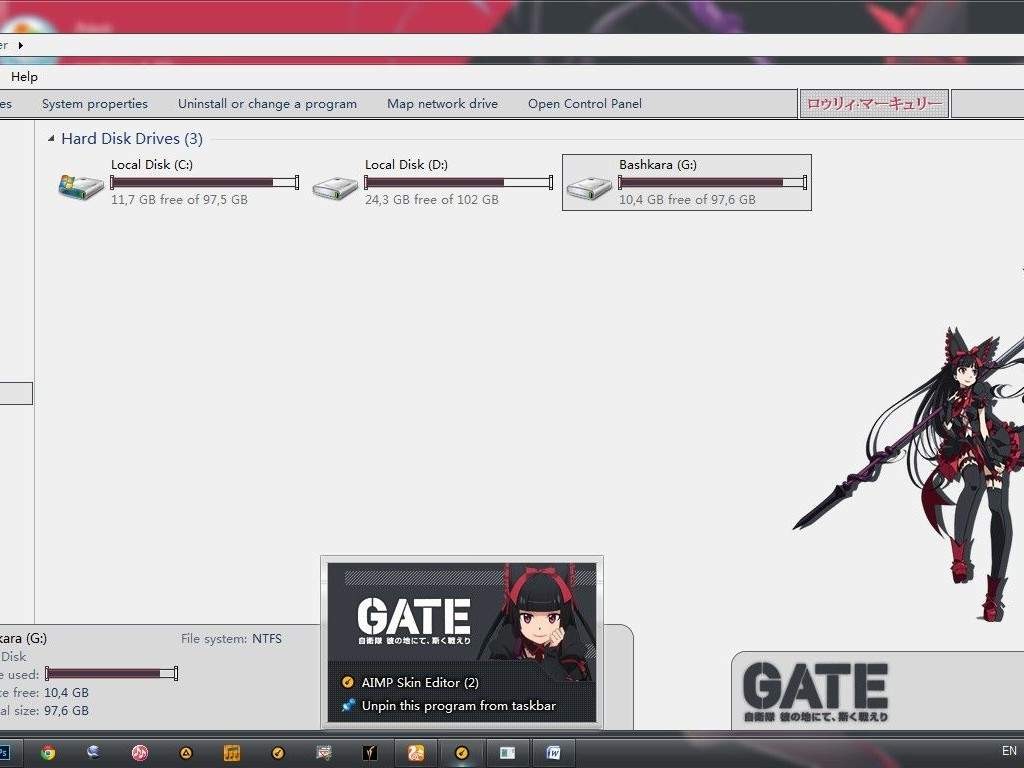Open Uninstall or change a program

pyautogui.click(x=267, y=103)
